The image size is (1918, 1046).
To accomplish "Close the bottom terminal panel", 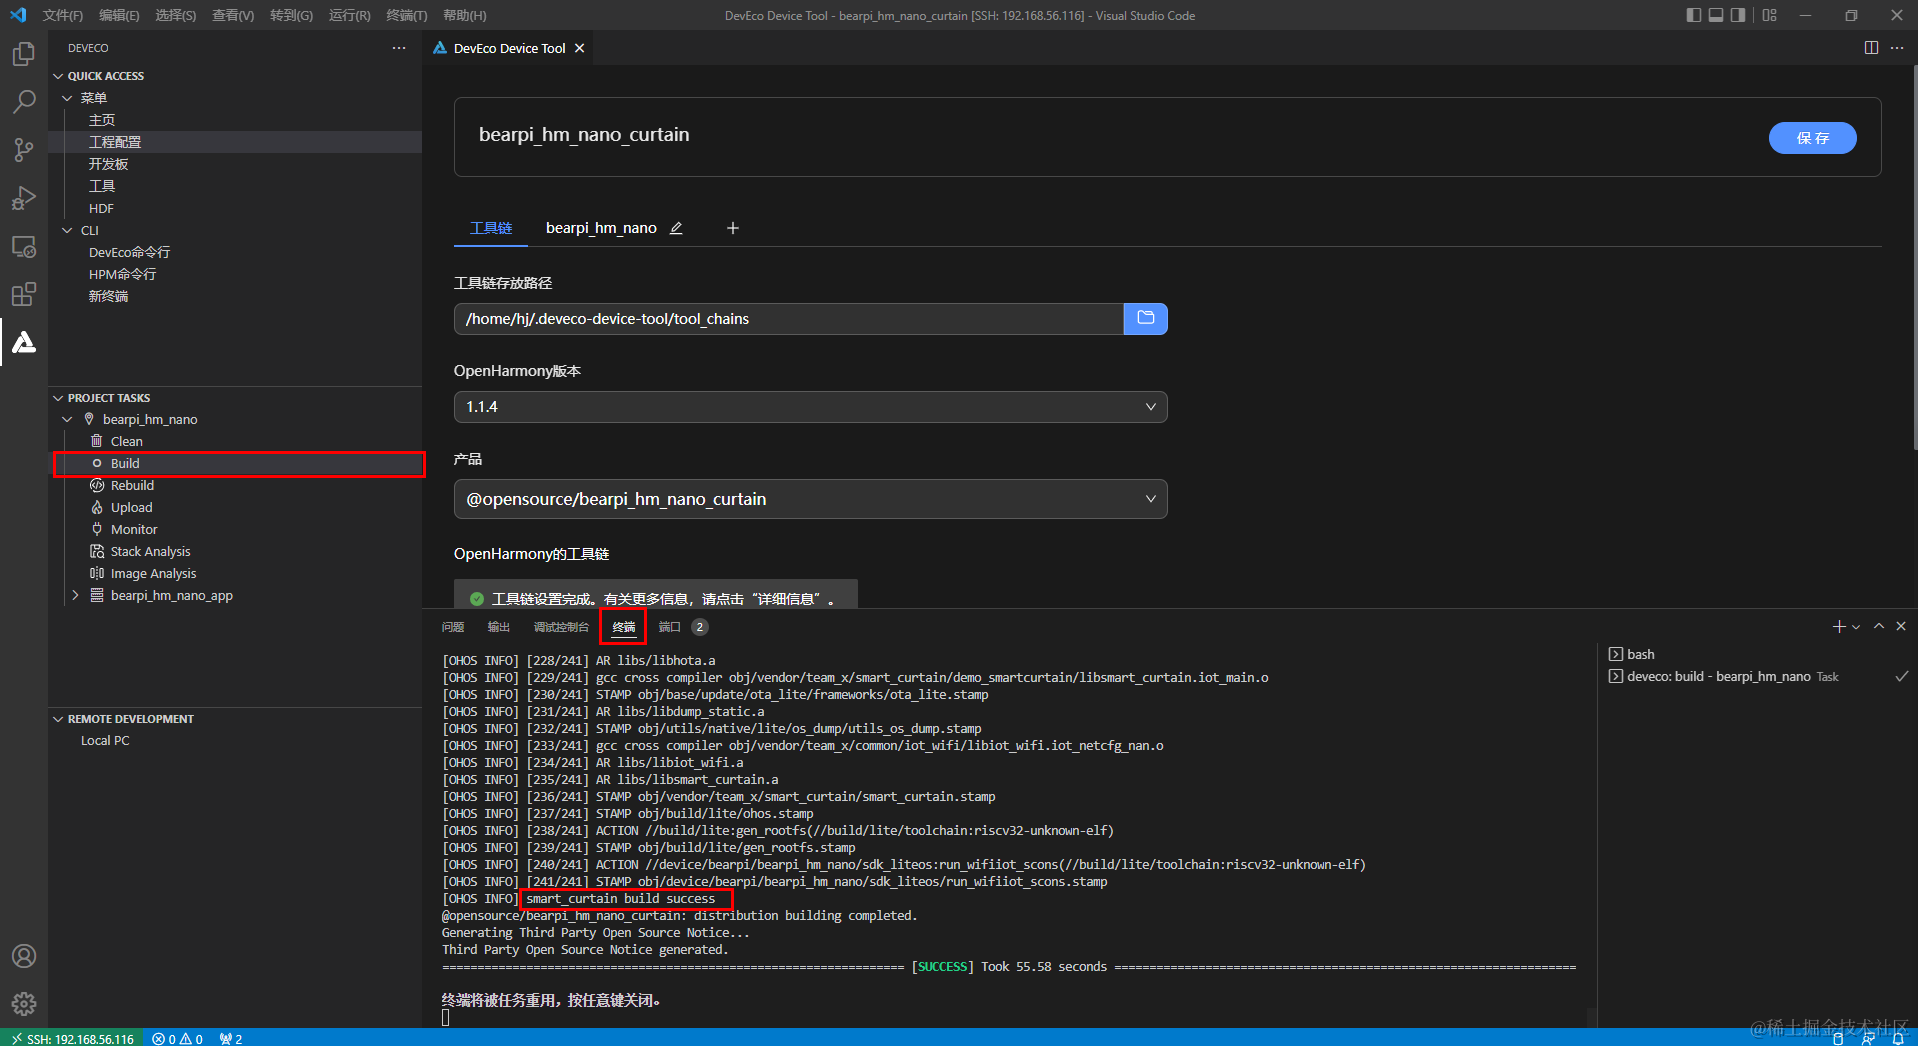I will pos(1901,627).
